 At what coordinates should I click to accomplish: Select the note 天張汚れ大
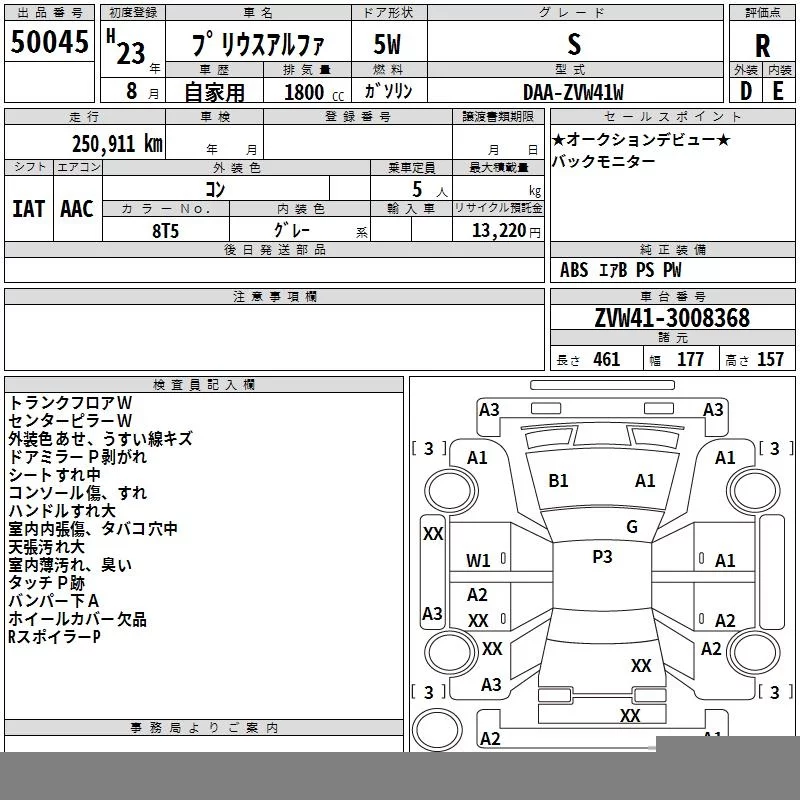point(46,546)
